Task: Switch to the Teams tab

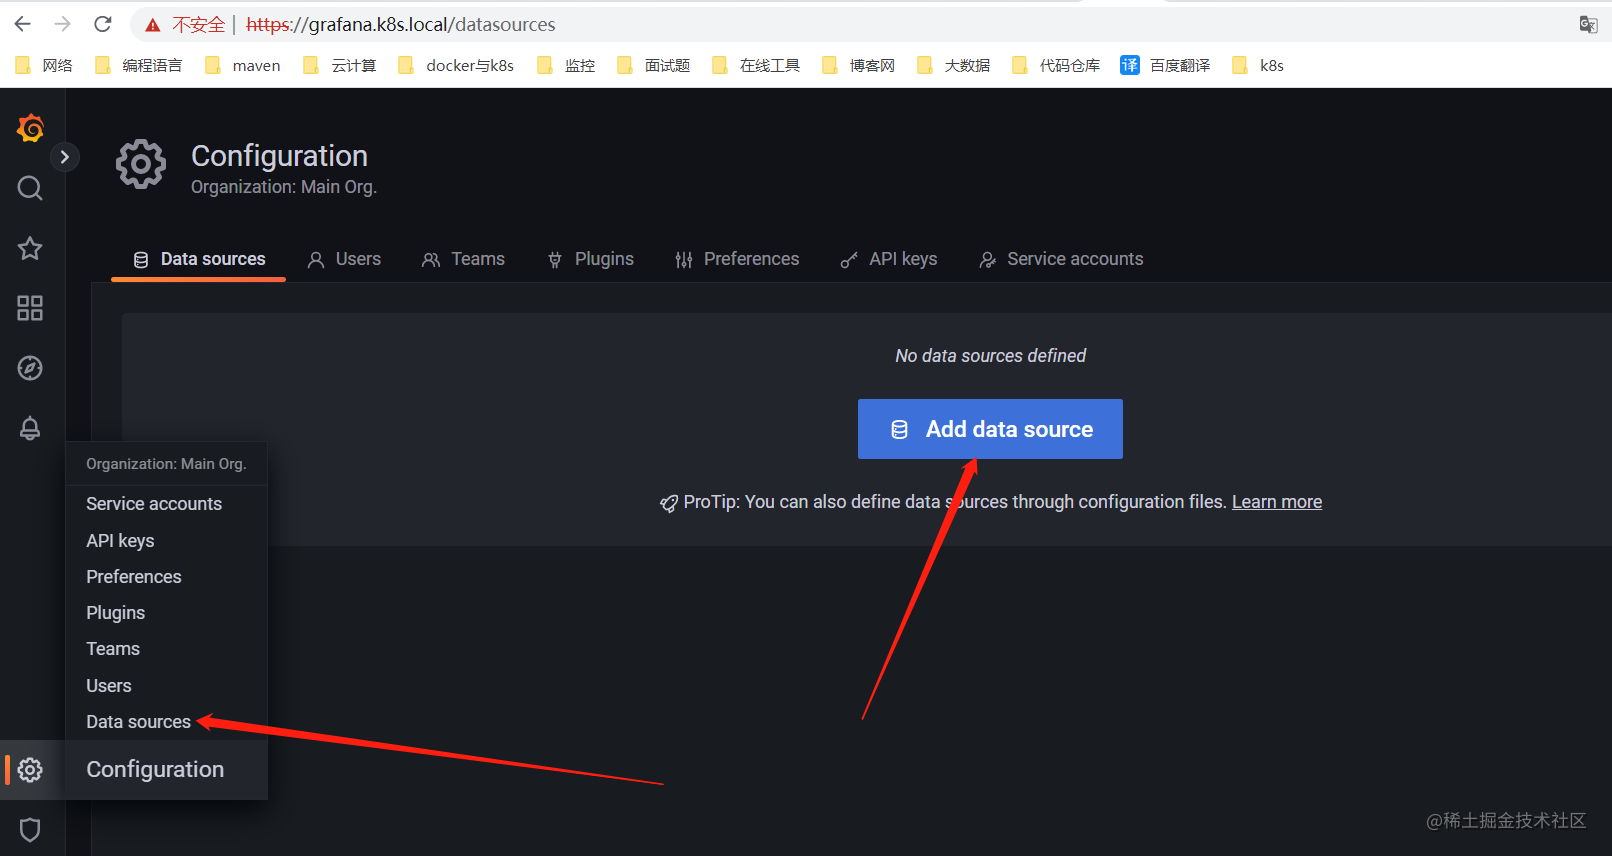Action: [463, 259]
